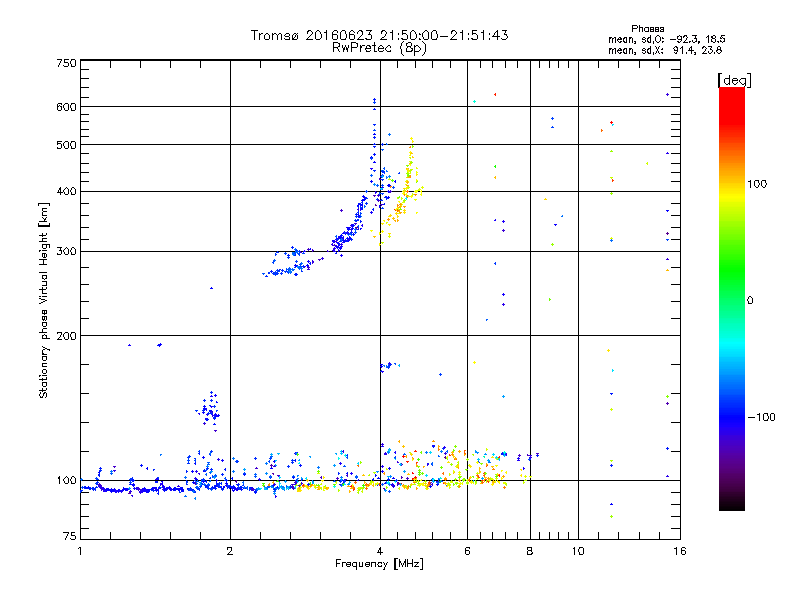Click the x-axis tick label '8'

pos(530,551)
